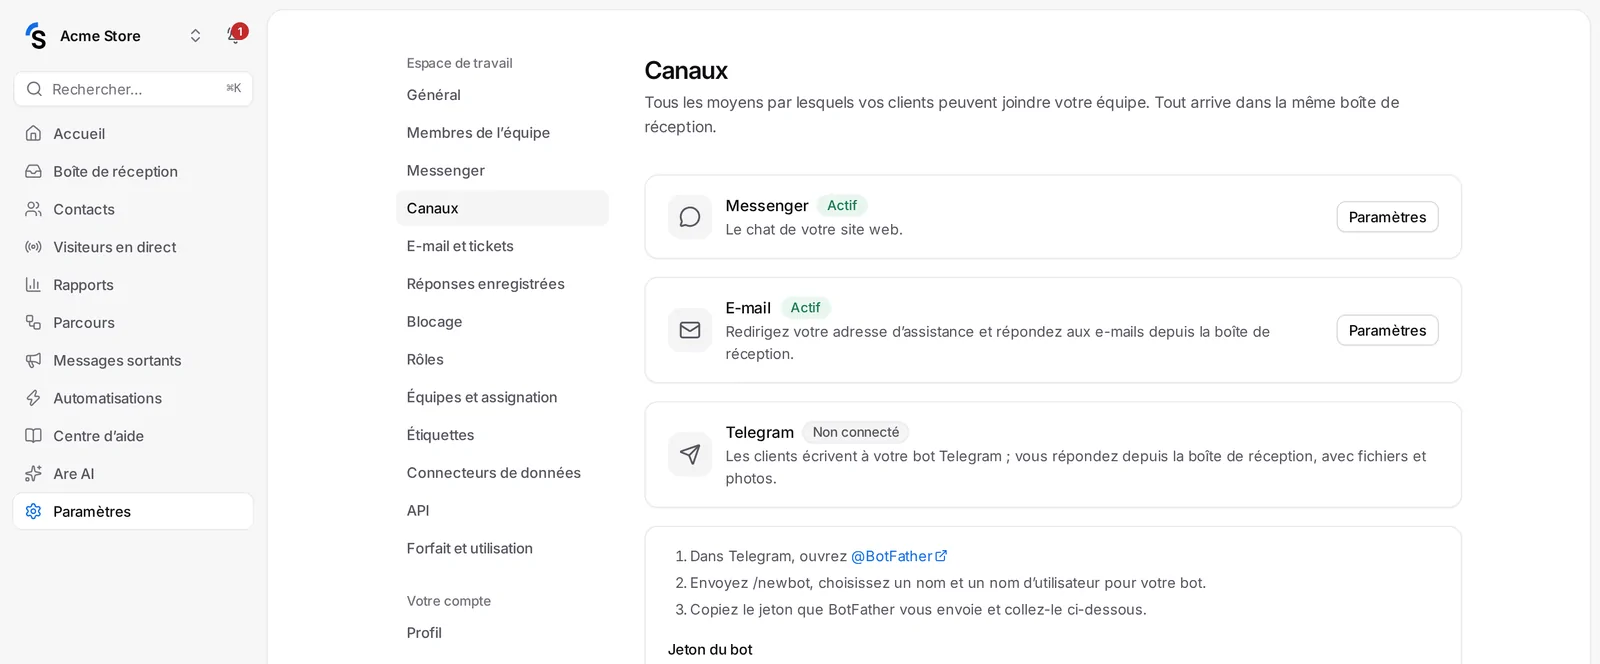The width and height of the screenshot is (1600, 664).
Task: Open Blocage settings
Action: [502, 321]
